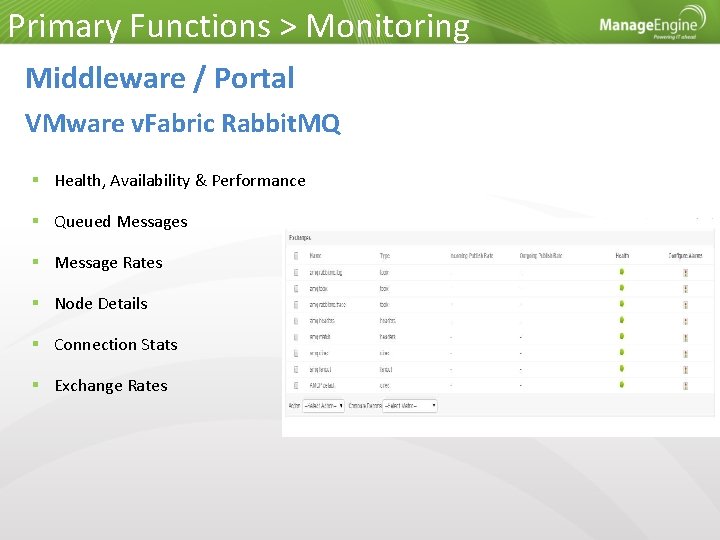Viewport: 720px width, 540px height.
Task: Check the amq.topic row checkbox
Action: (x=296, y=289)
